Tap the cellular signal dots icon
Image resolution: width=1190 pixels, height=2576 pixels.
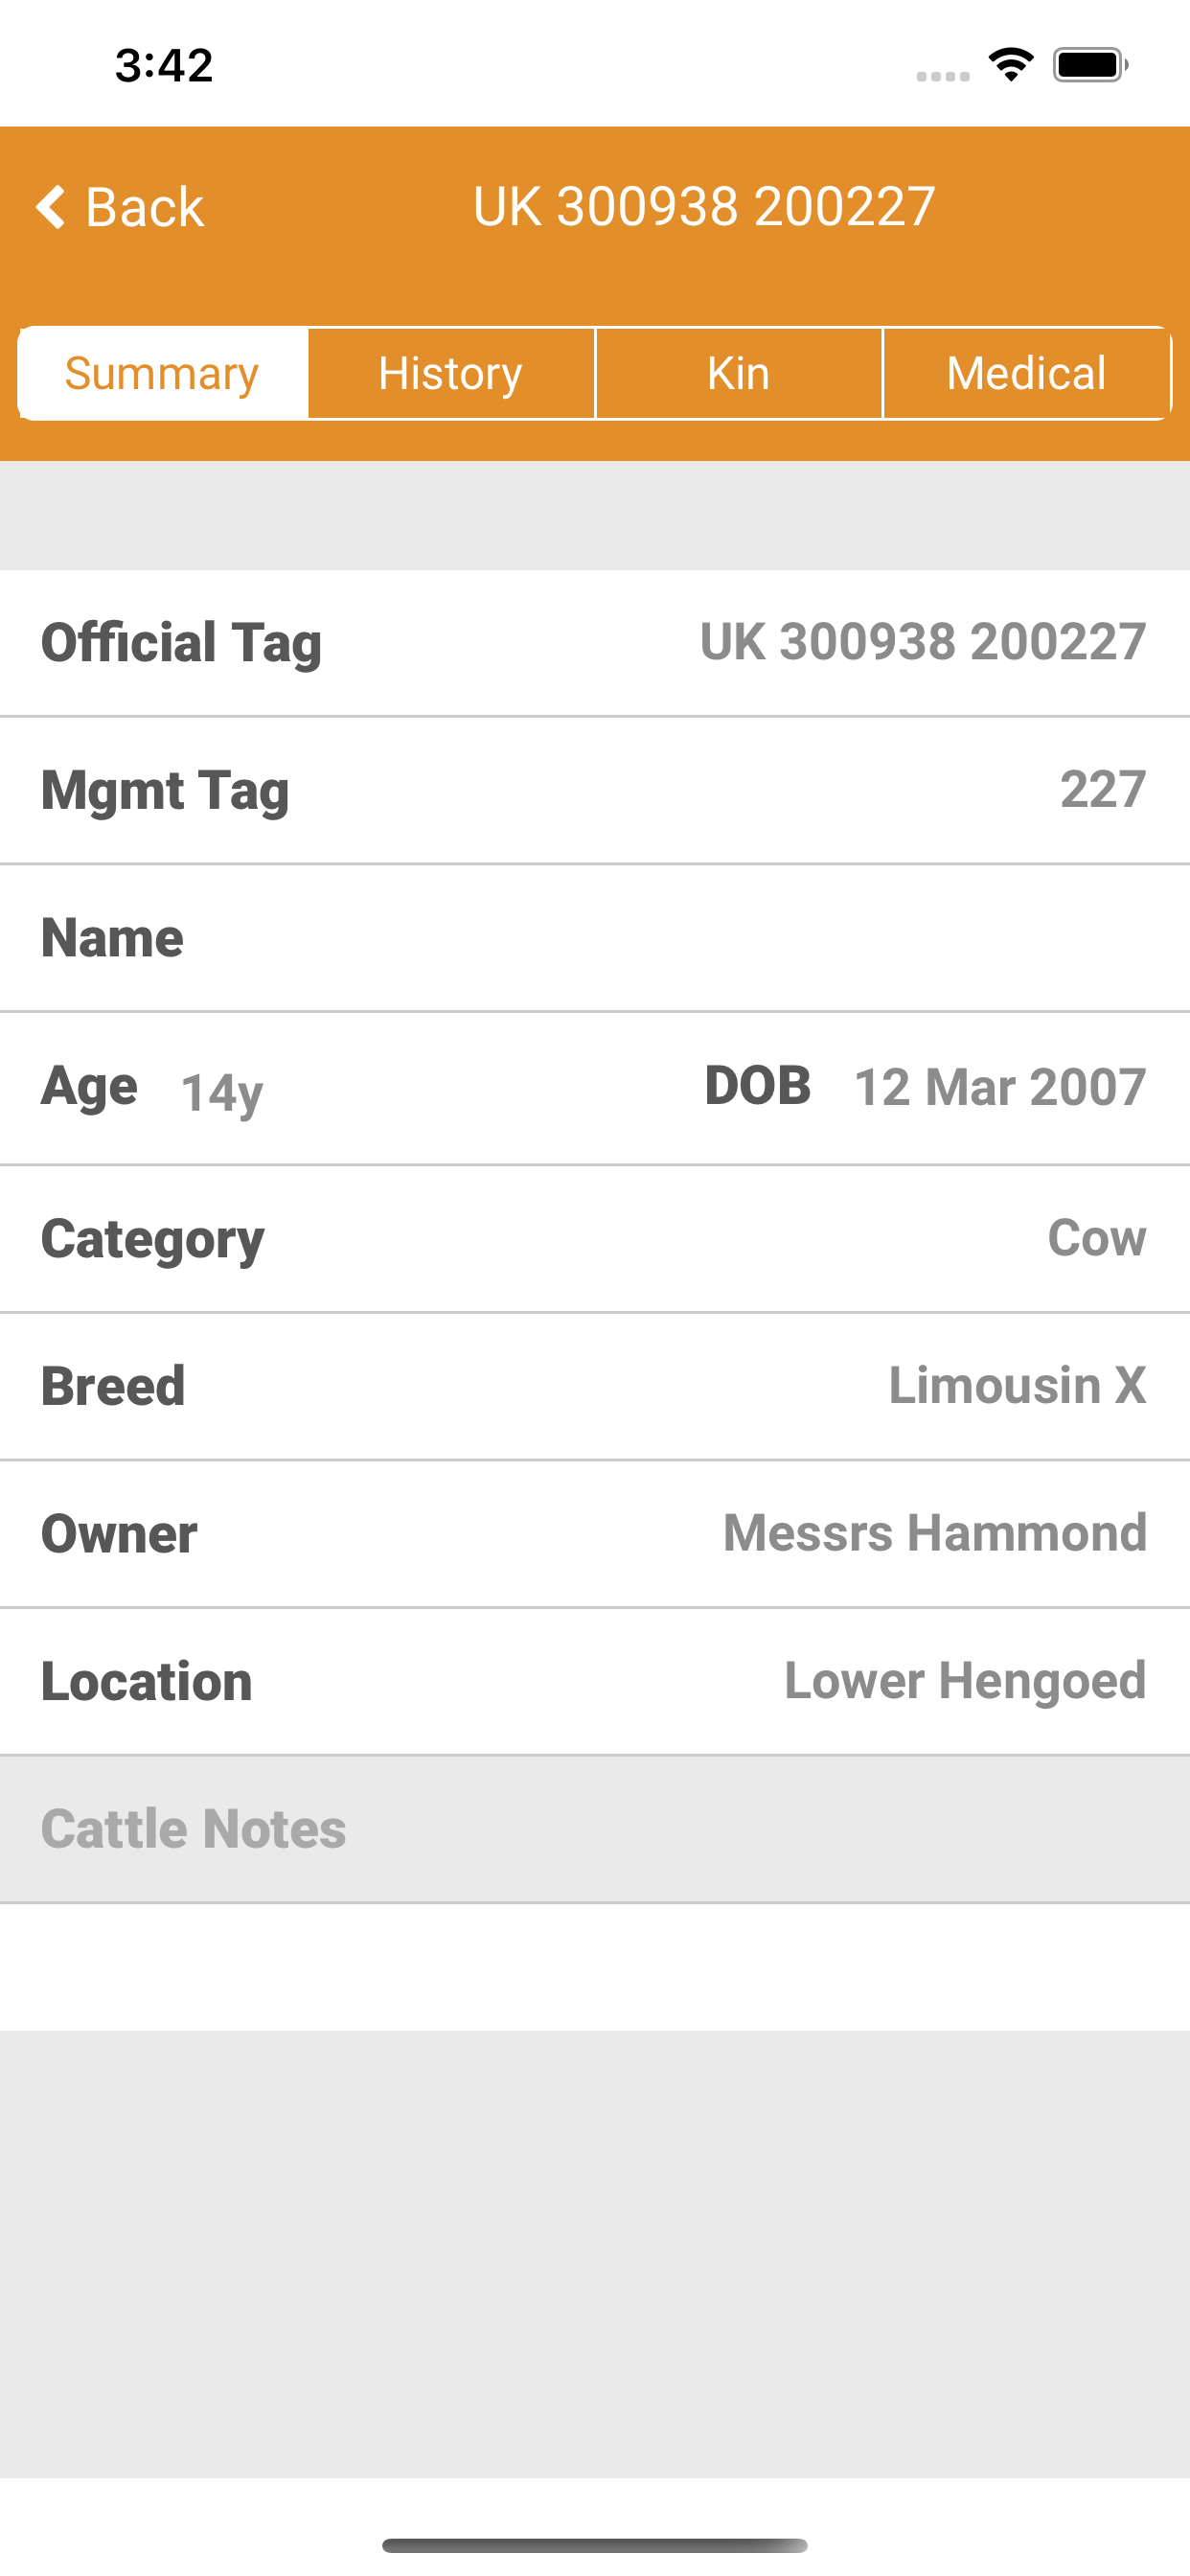[x=943, y=76]
